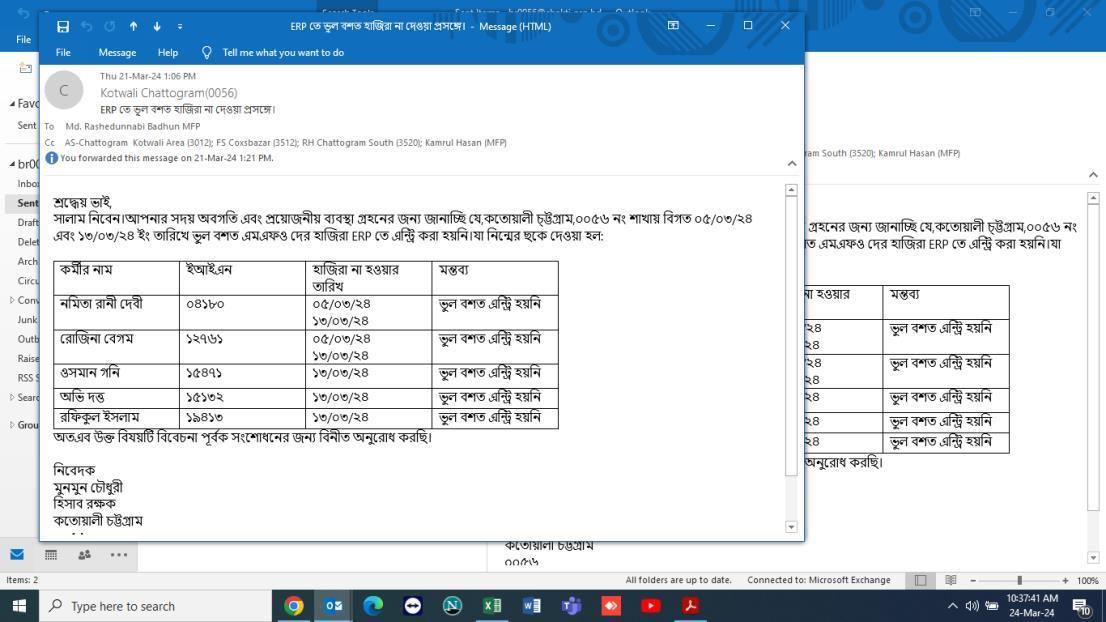Collapse reading pane header chevron in main Outlook
This screenshot has height=622, width=1106.
click(x=1093, y=175)
